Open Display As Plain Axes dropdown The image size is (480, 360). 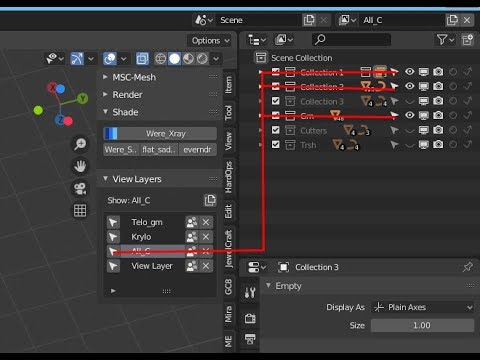(423, 307)
